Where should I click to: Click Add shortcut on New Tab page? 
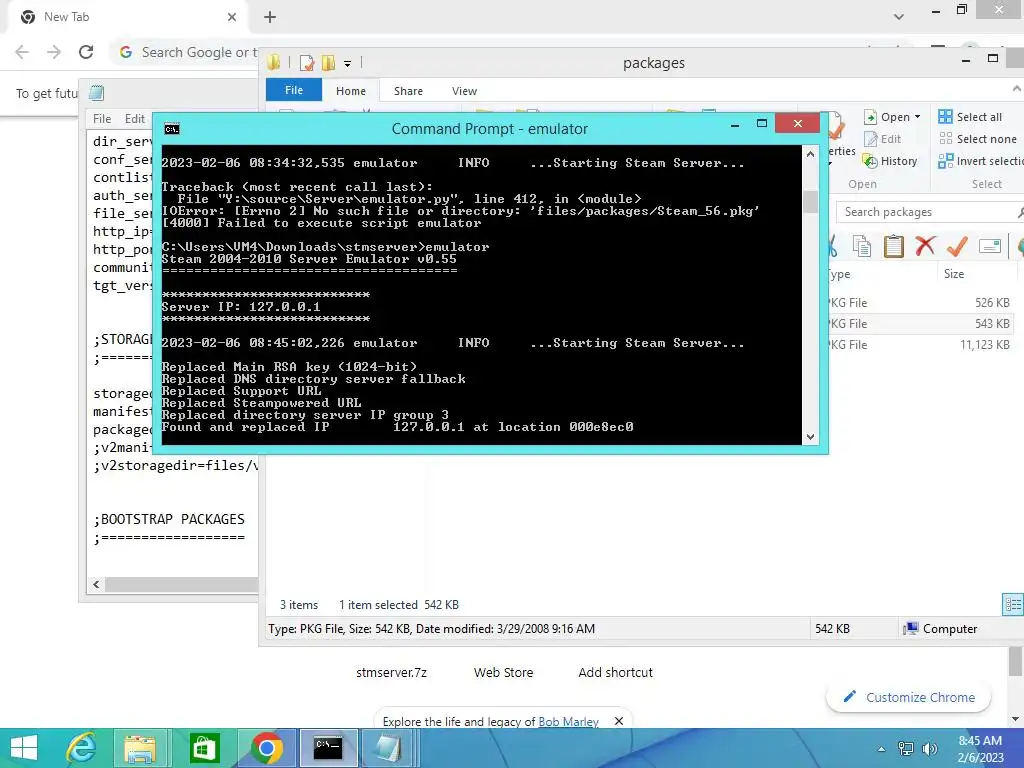[x=615, y=672]
